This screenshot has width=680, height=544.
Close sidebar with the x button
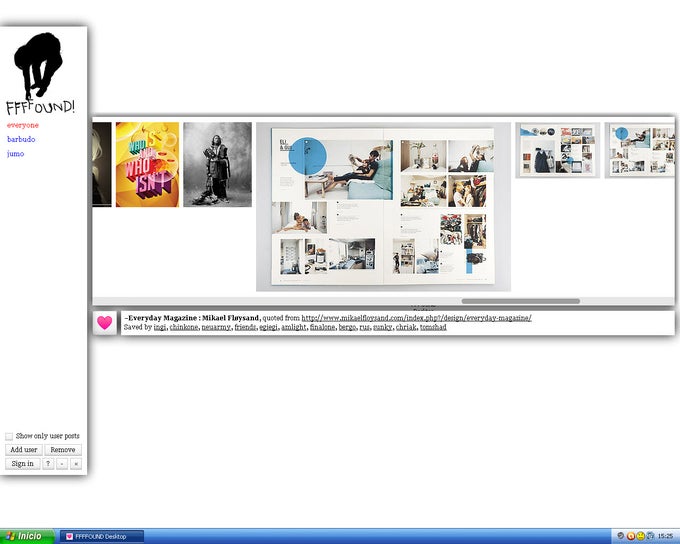(76, 464)
